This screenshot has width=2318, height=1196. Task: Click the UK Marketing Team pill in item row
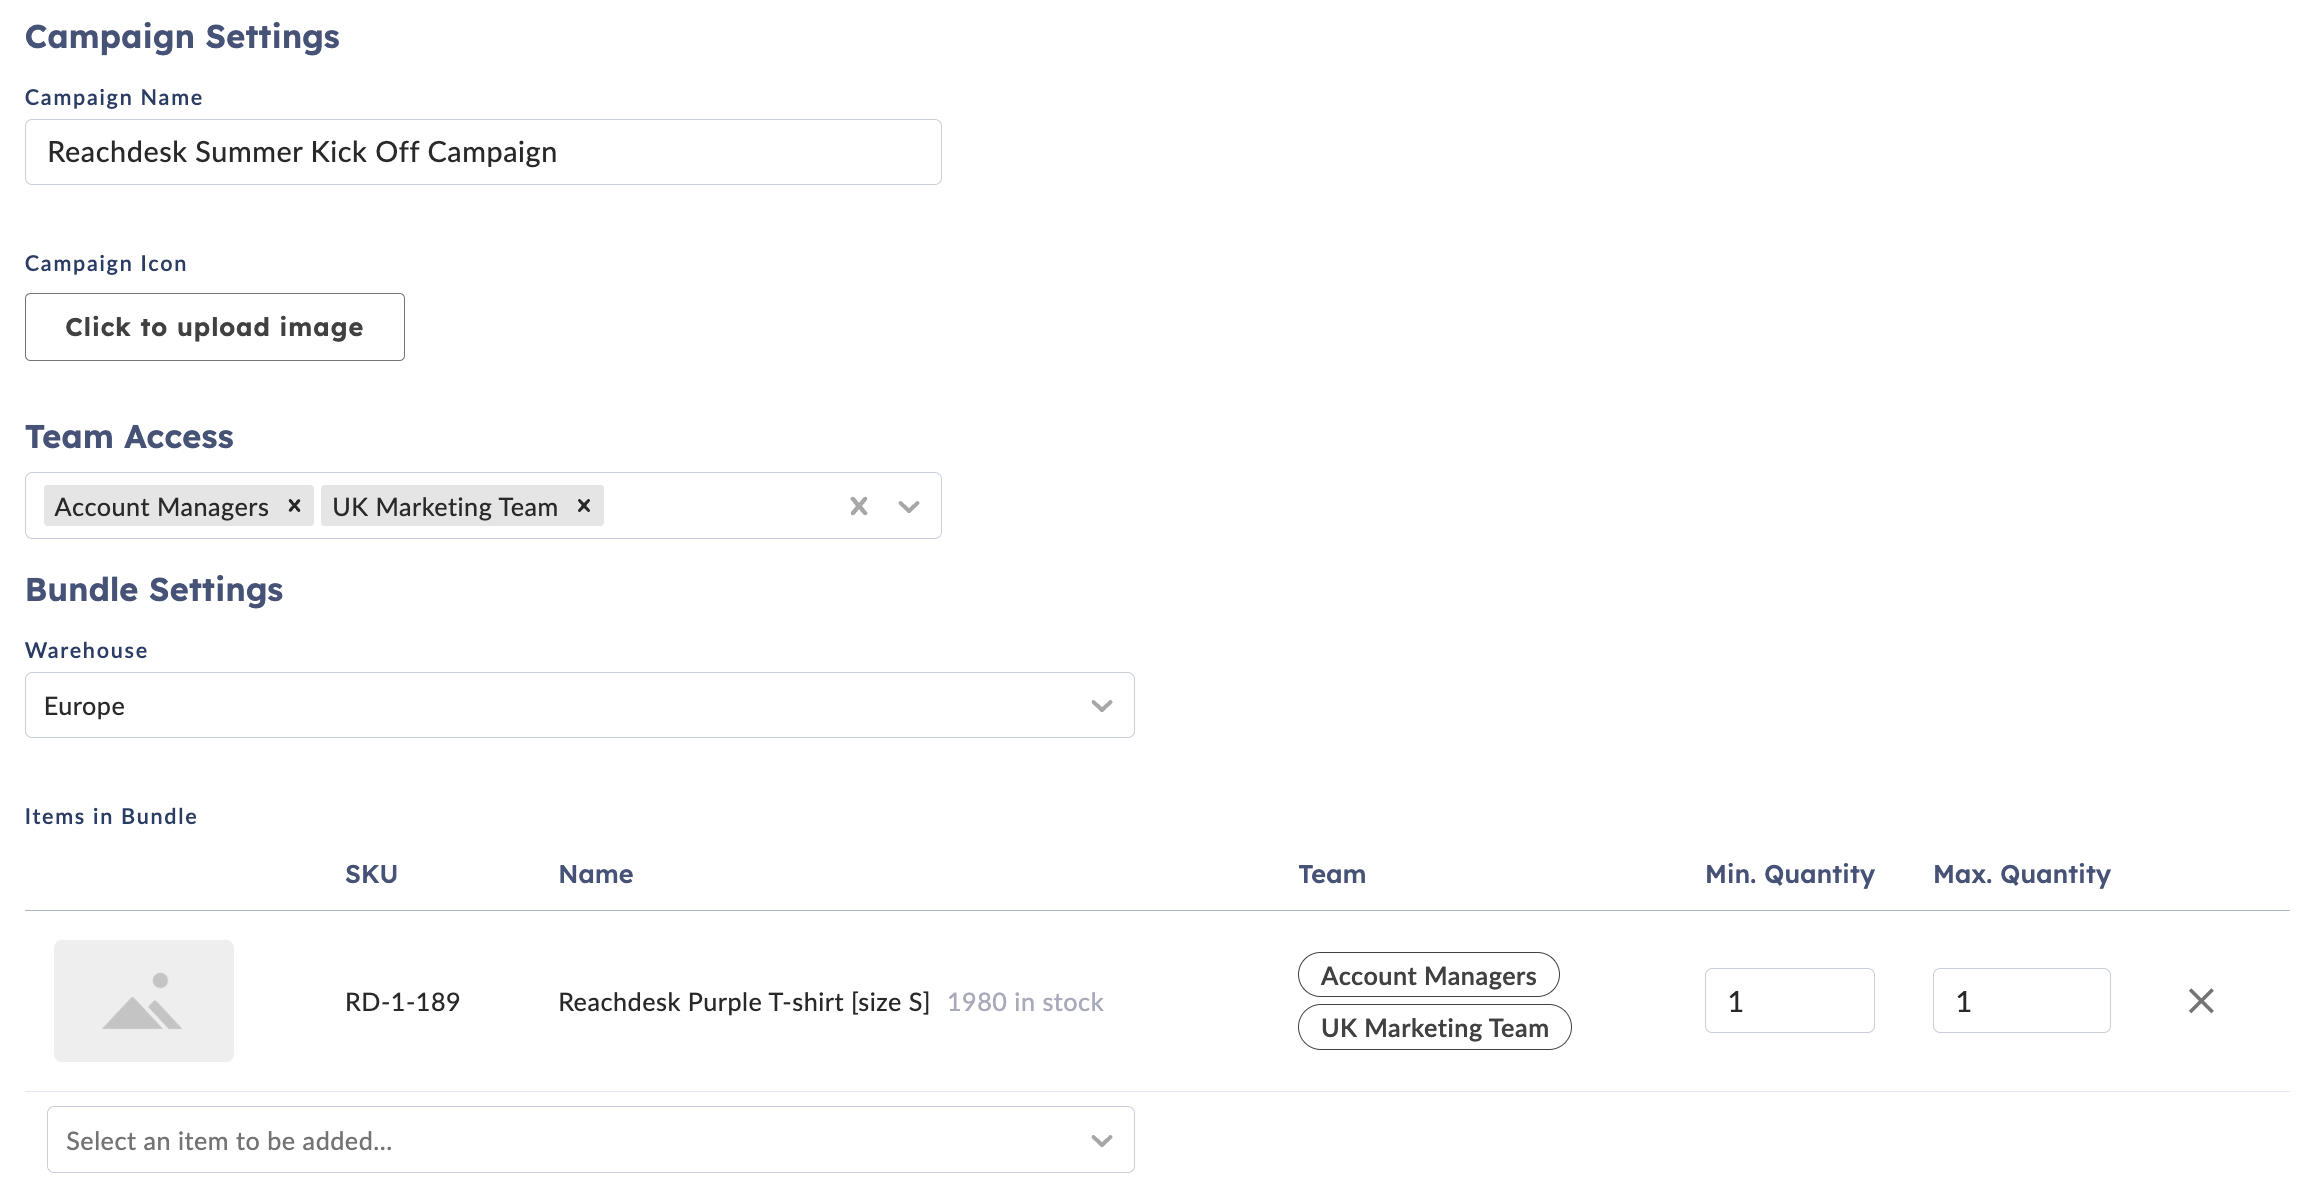point(1434,1027)
